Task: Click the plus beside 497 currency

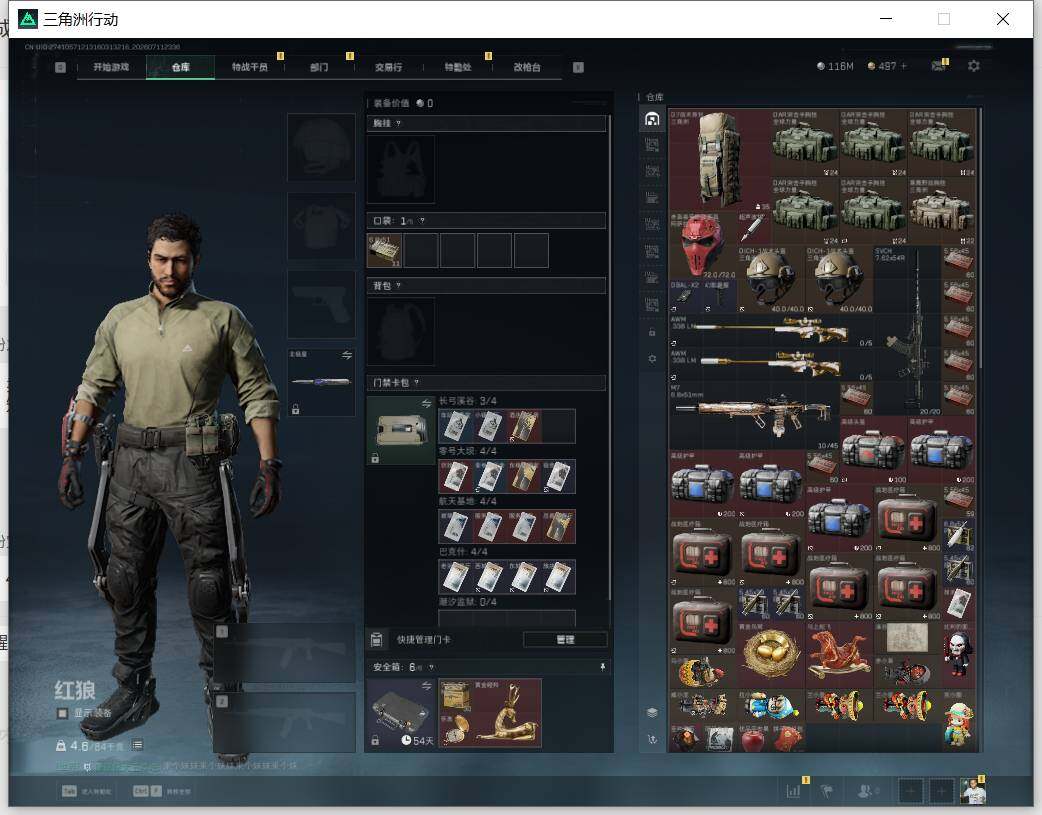Action: pyautogui.click(x=903, y=66)
